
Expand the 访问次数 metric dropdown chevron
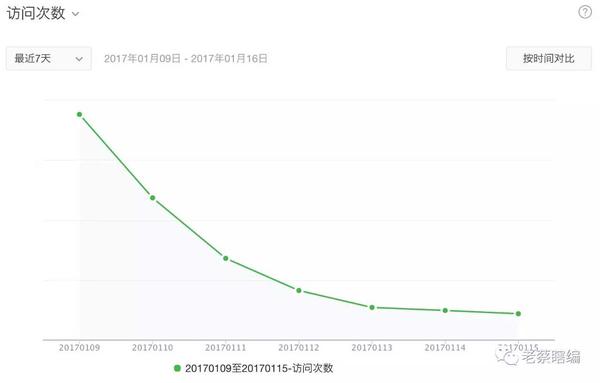(75, 15)
